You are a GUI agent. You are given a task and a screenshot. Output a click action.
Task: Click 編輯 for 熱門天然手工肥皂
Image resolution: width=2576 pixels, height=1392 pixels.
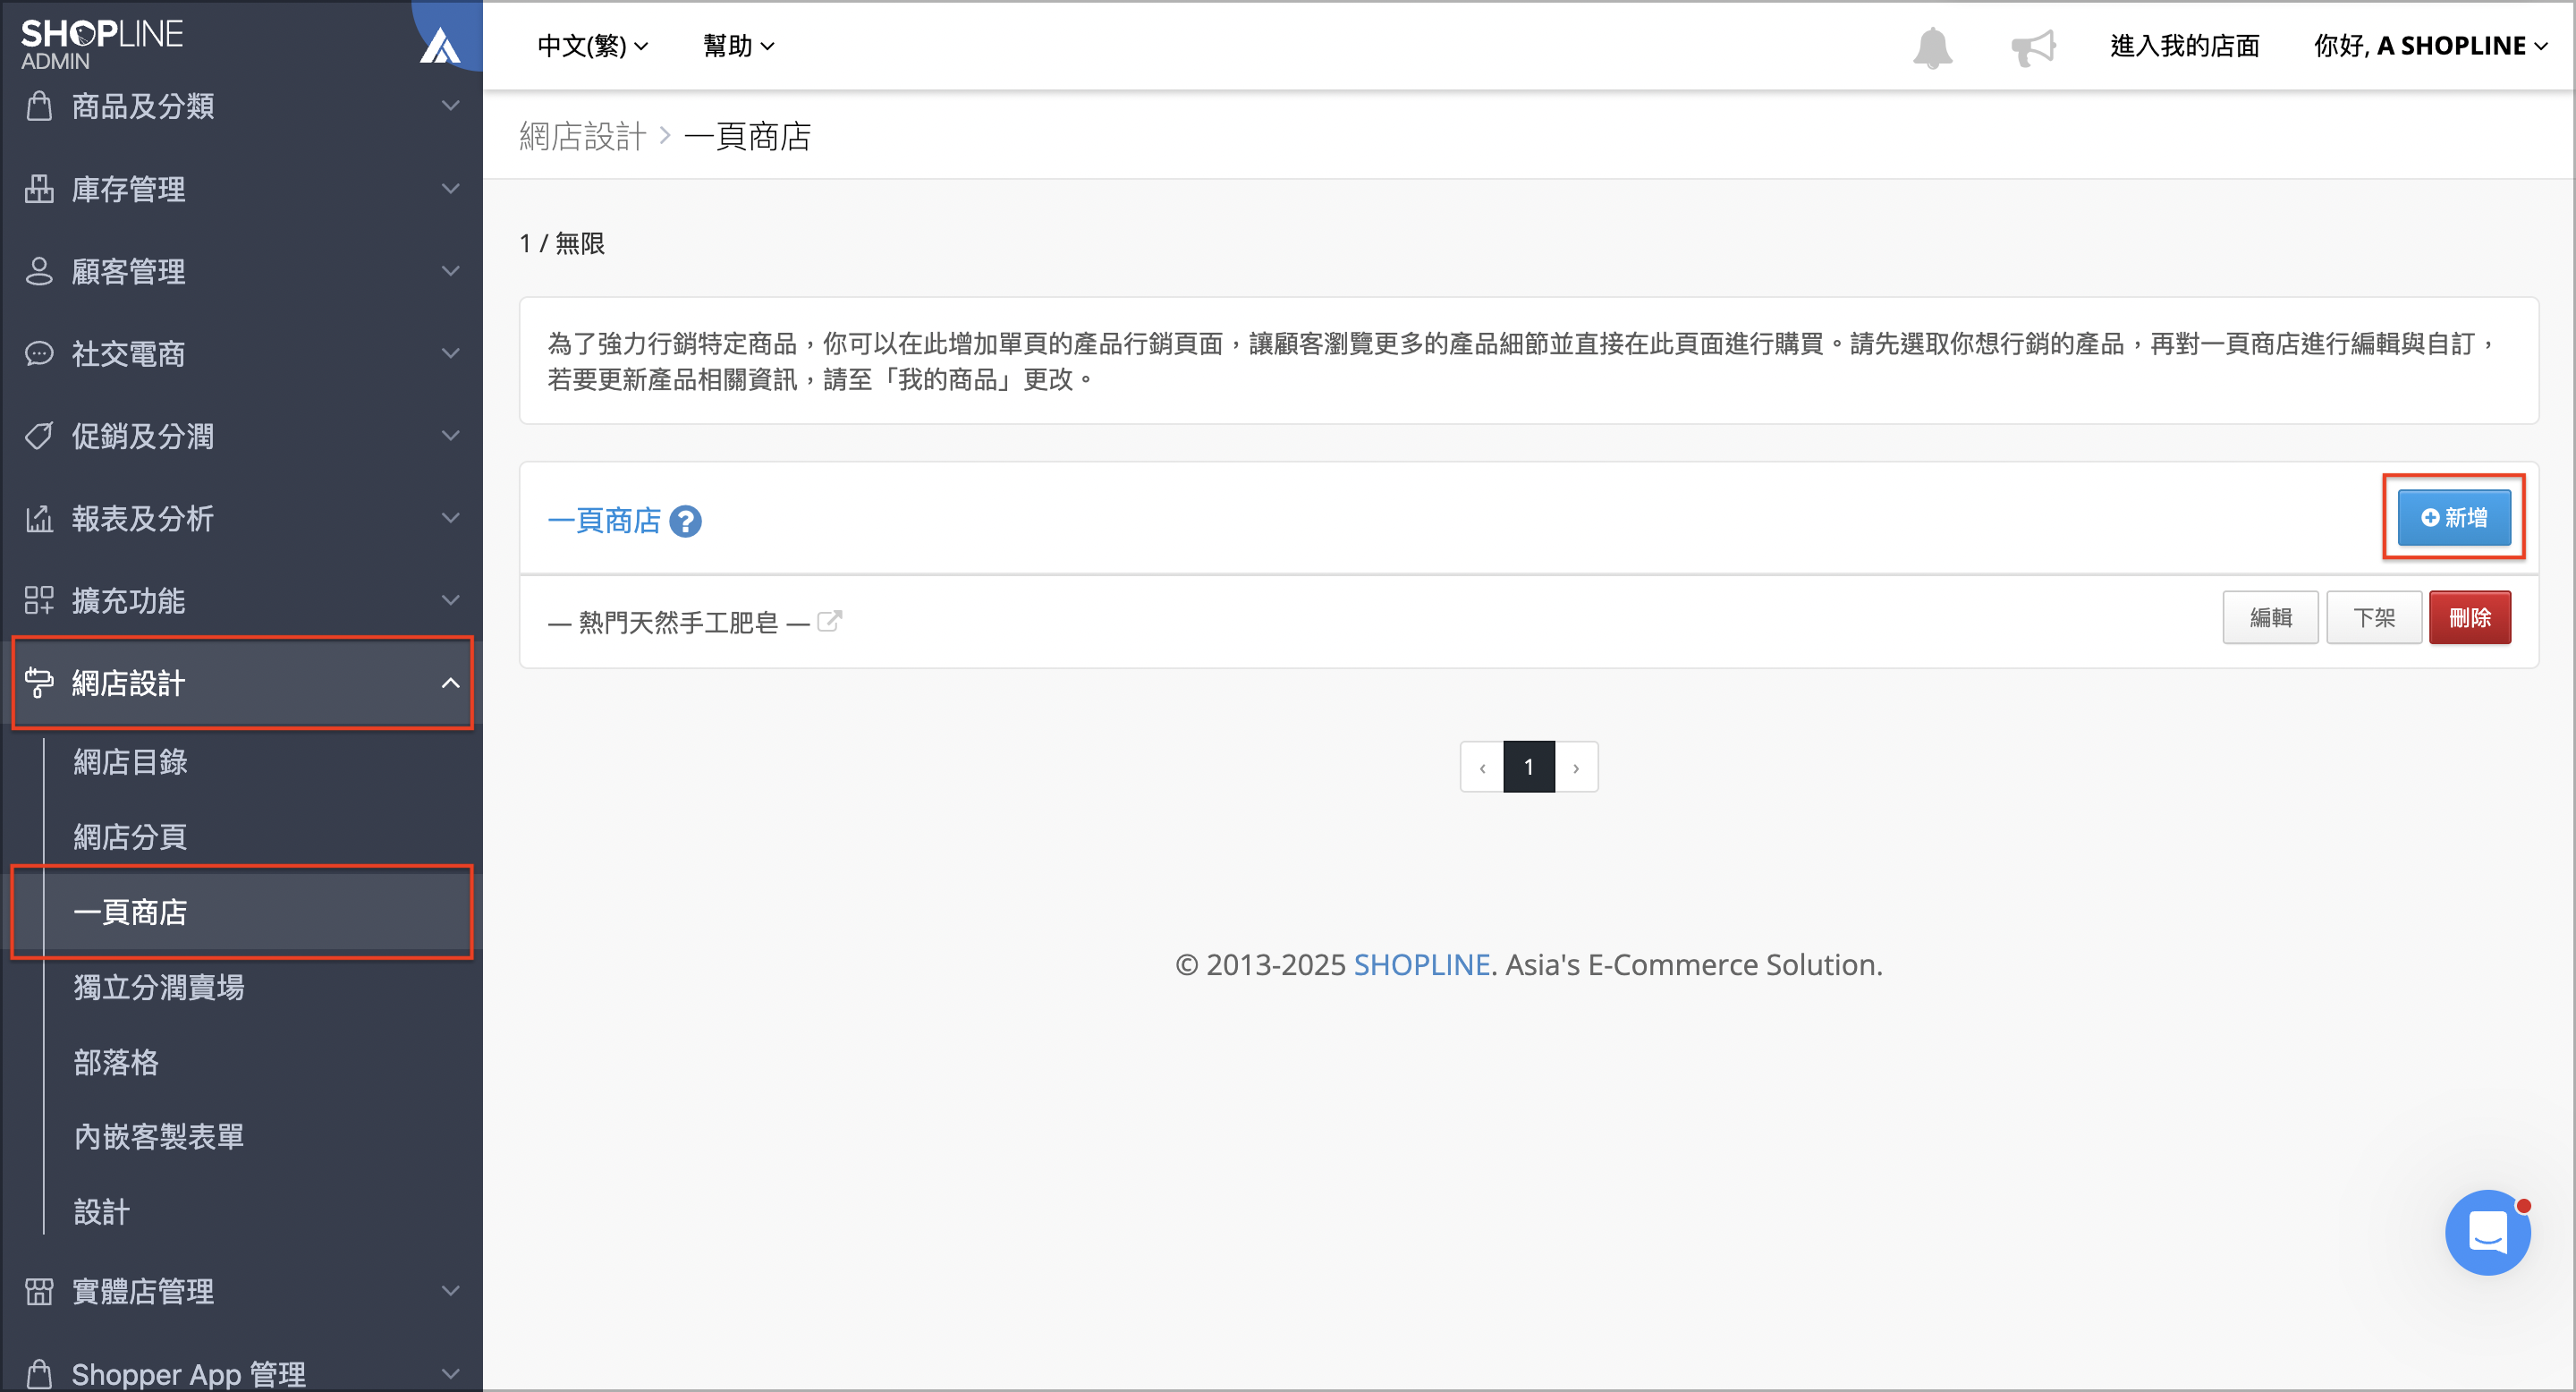tap(2270, 618)
